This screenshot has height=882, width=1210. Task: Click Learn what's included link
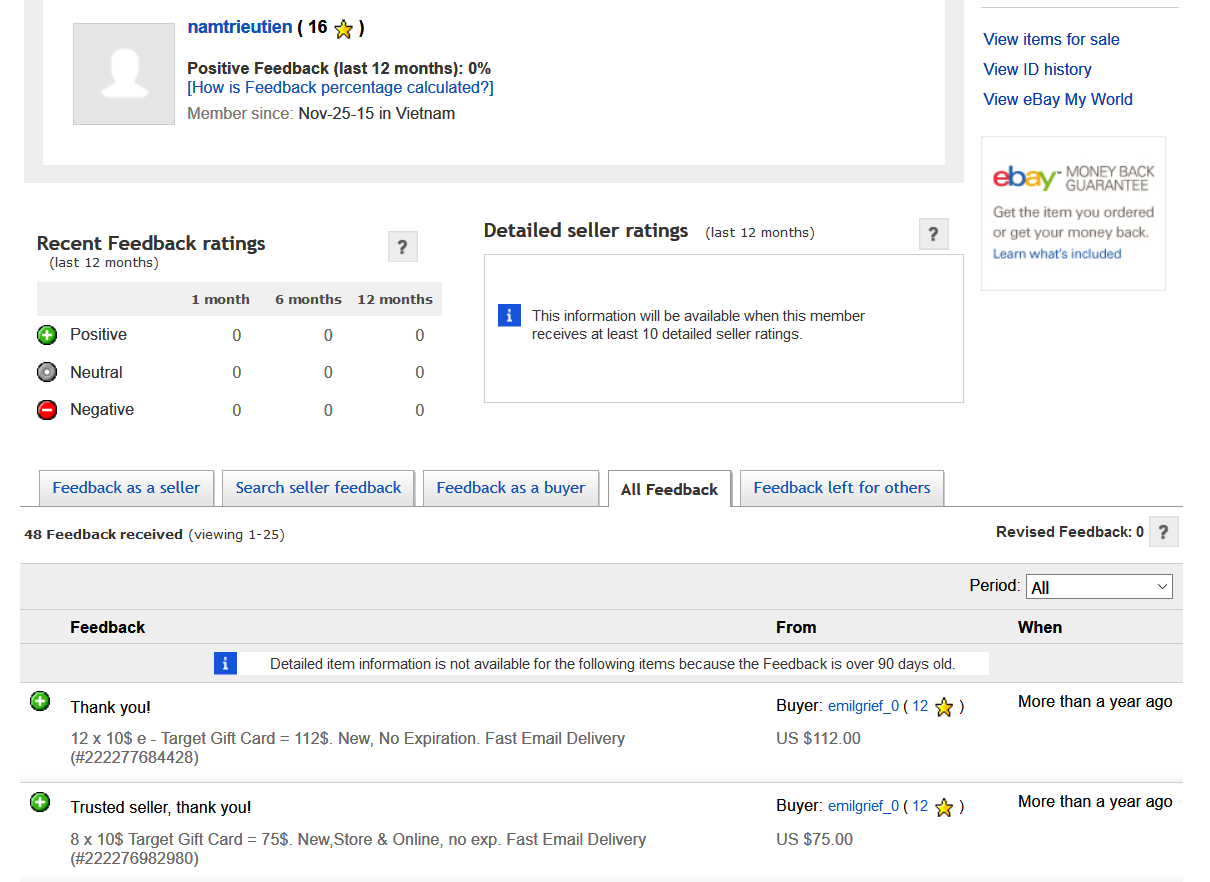point(1056,254)
